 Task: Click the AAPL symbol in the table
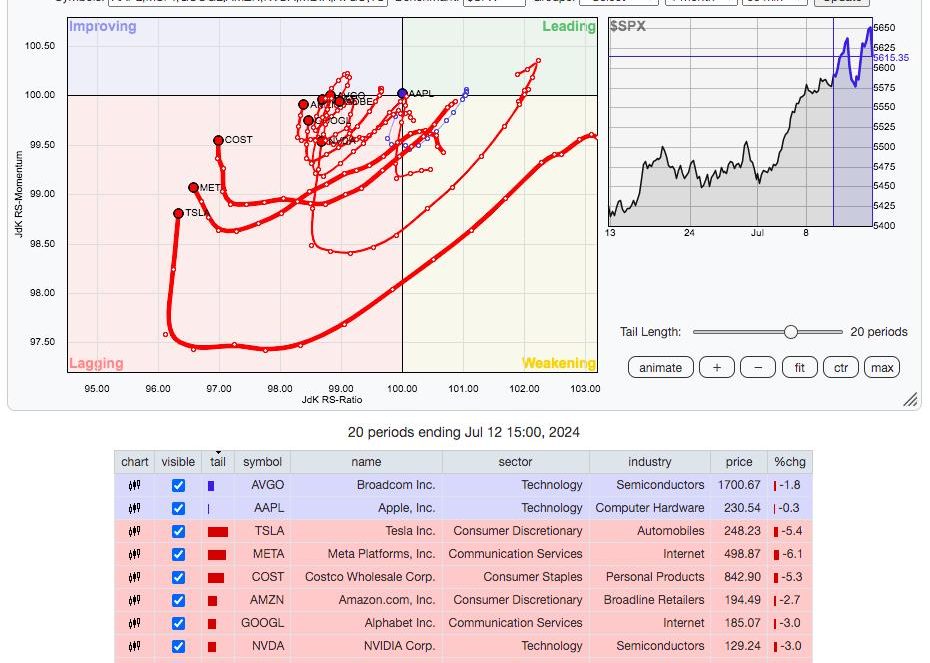(269, 508)
